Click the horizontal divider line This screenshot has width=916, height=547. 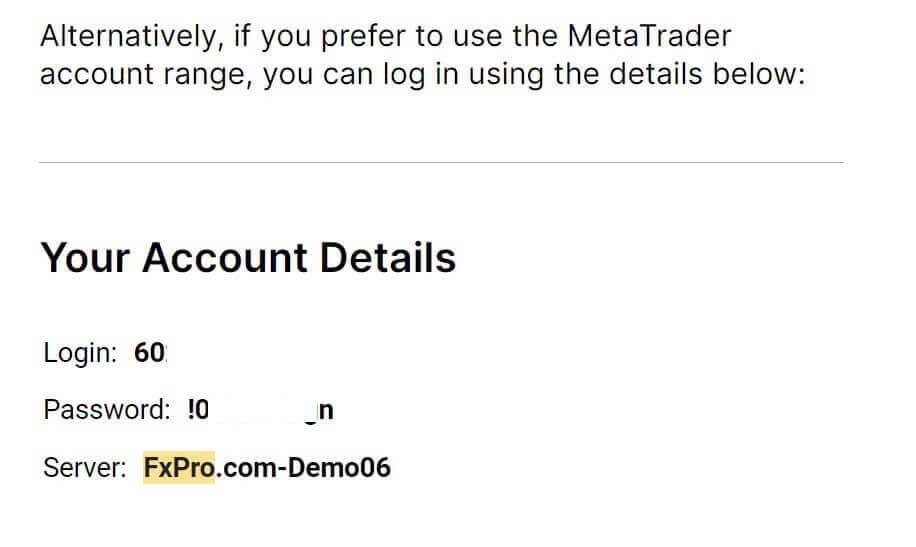click(441, 162)
